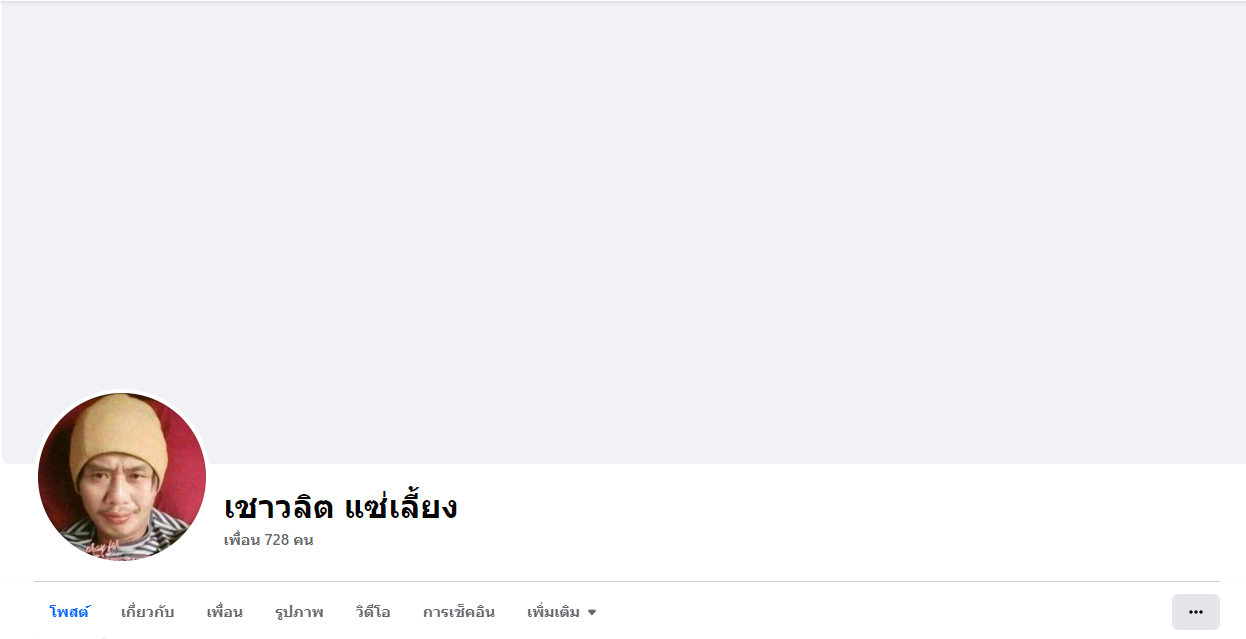Show more actions via the ellipsis icon
Screen dimensions: 1246x639
click(x=1195, y=612)
